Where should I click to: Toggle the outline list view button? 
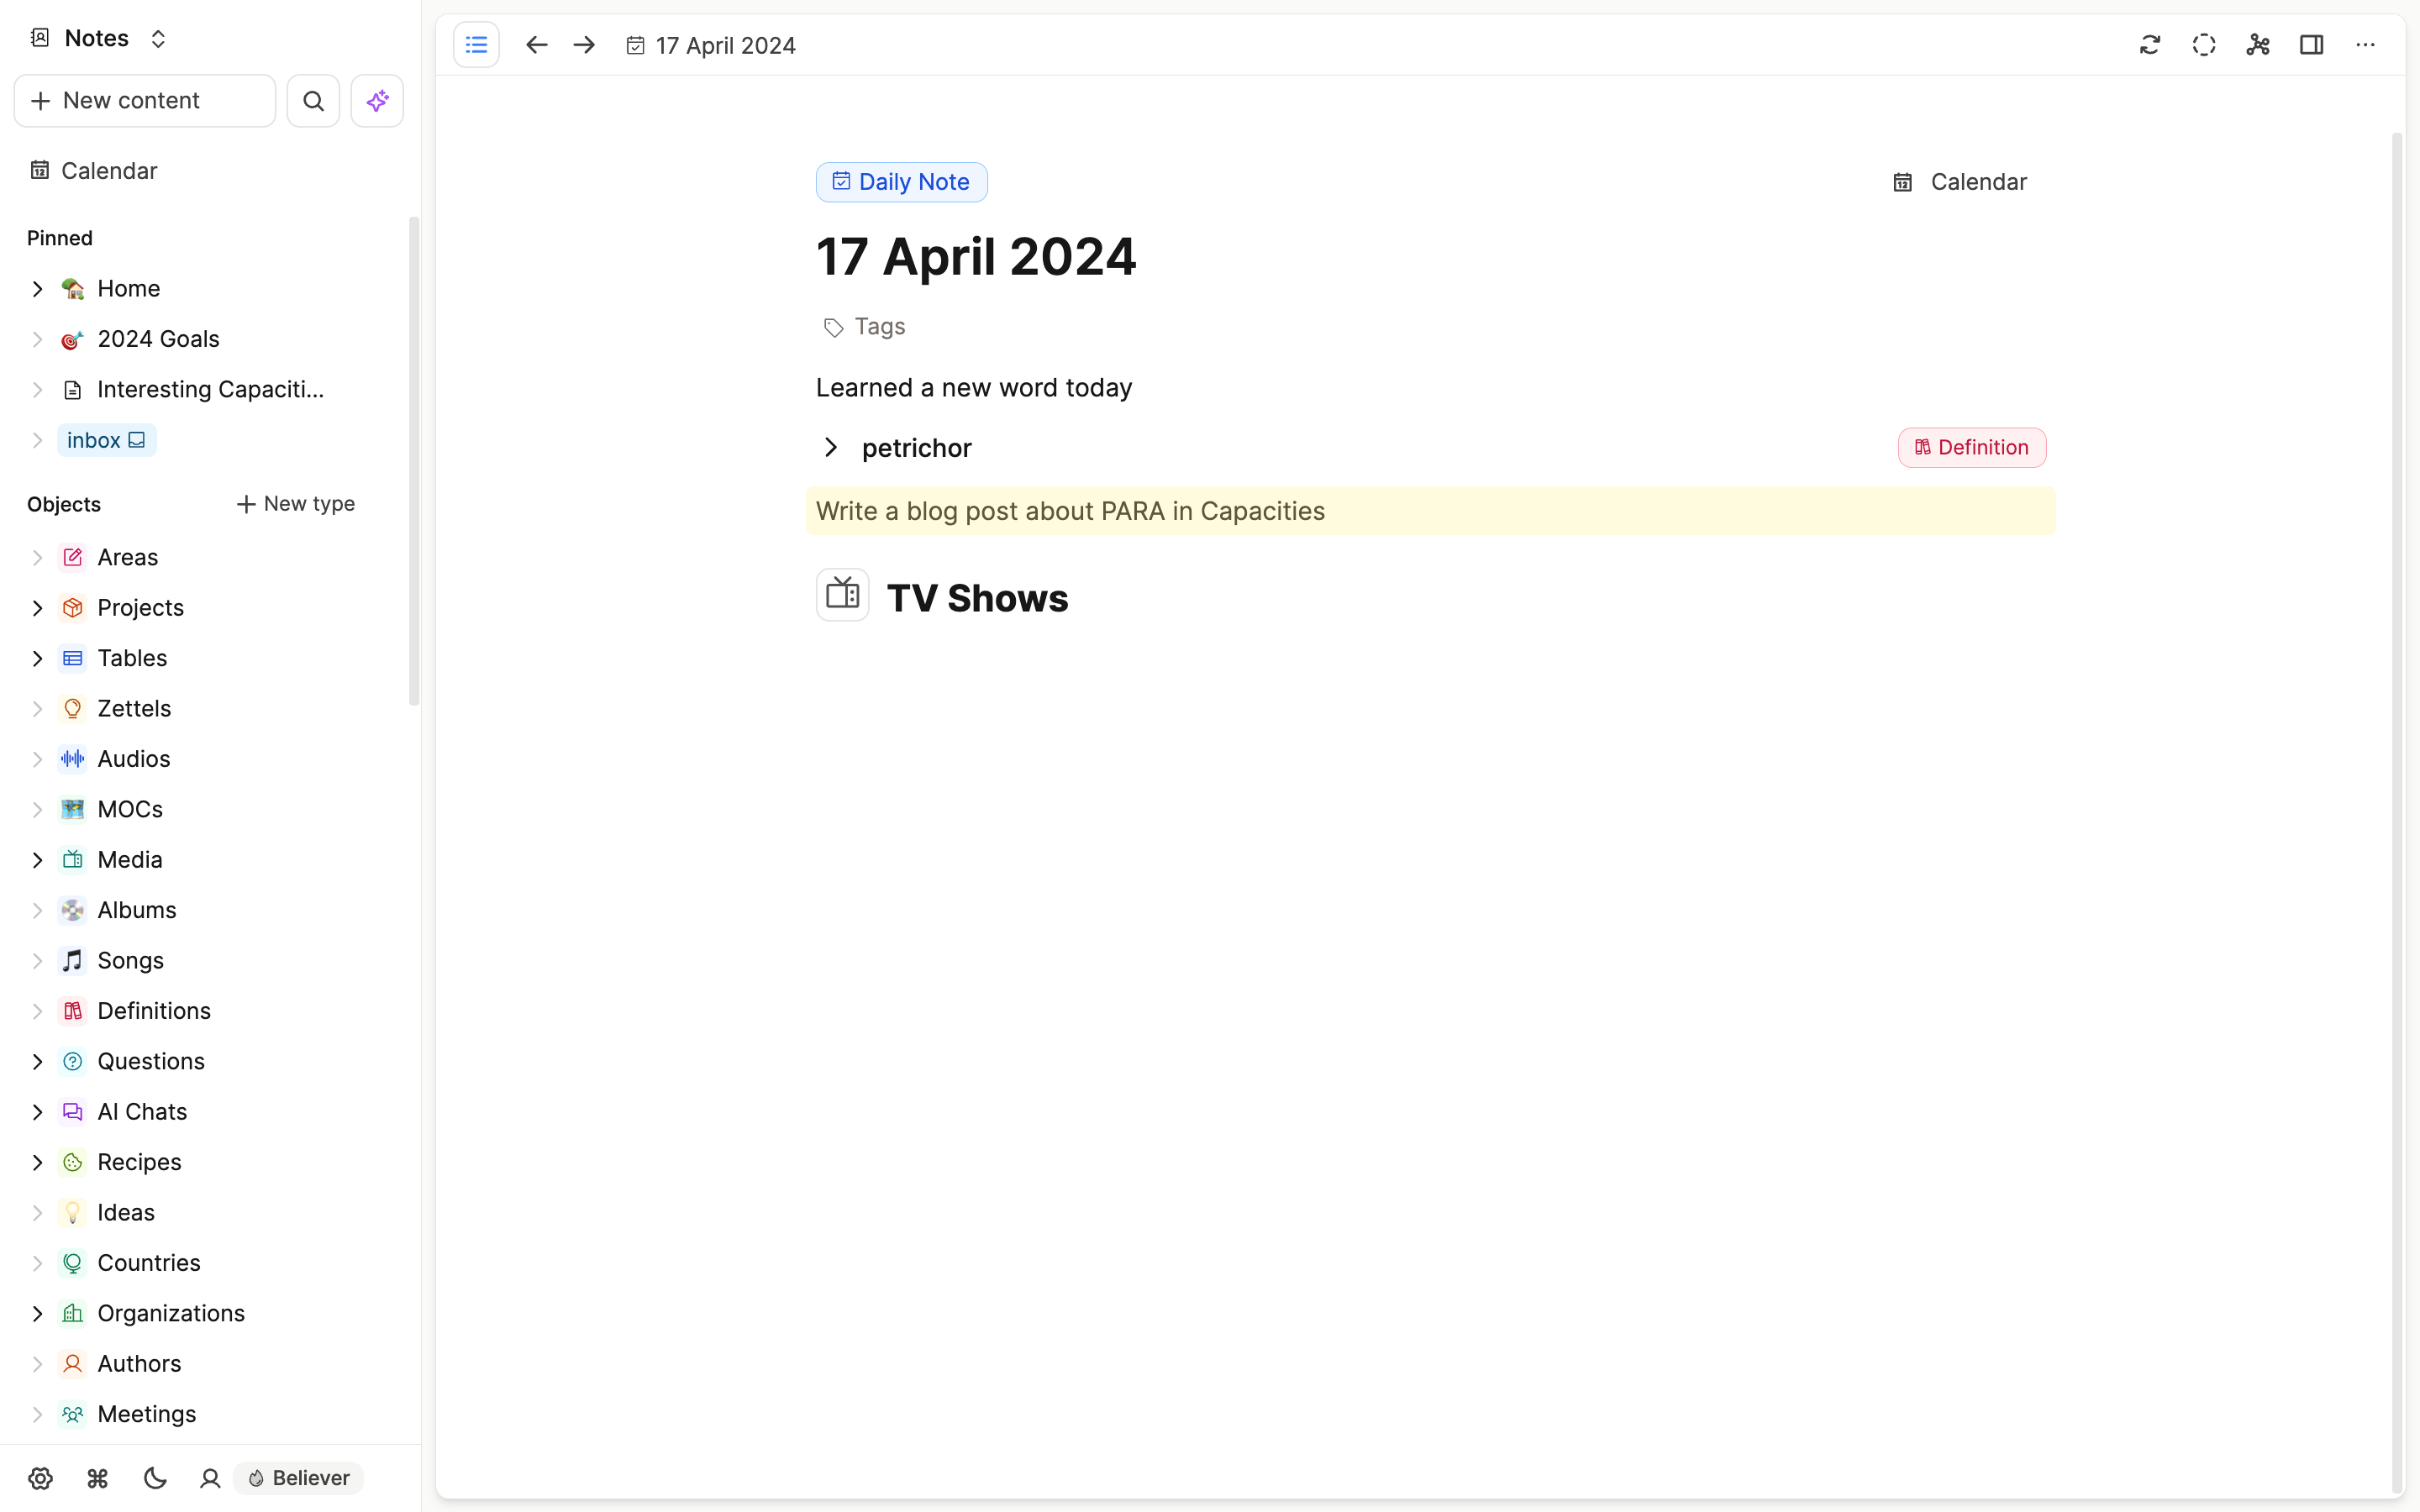pos(476,45)
